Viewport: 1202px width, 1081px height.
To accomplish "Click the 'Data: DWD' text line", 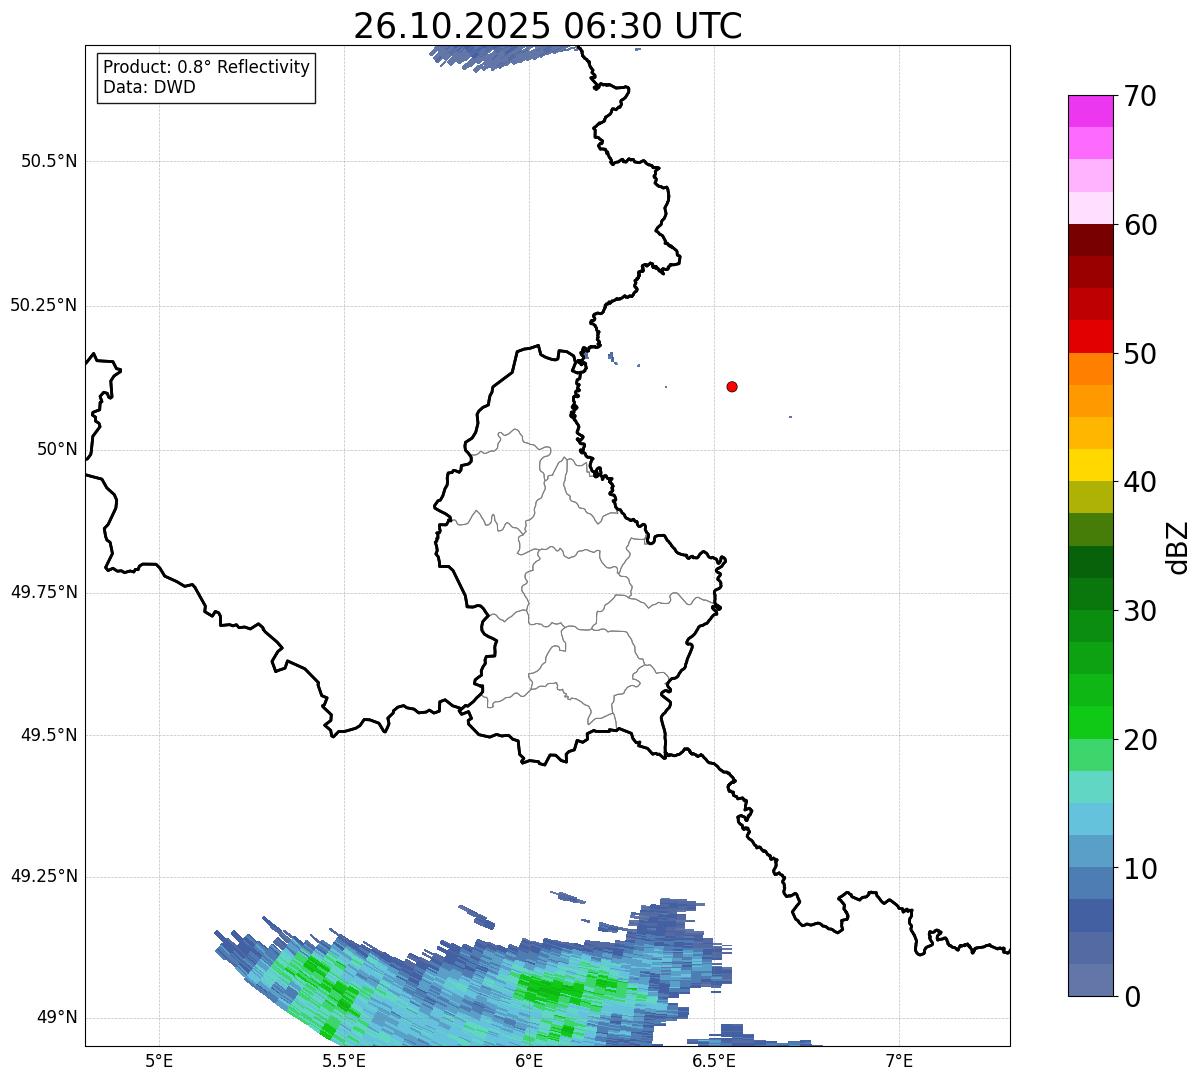I will (149, 87).
